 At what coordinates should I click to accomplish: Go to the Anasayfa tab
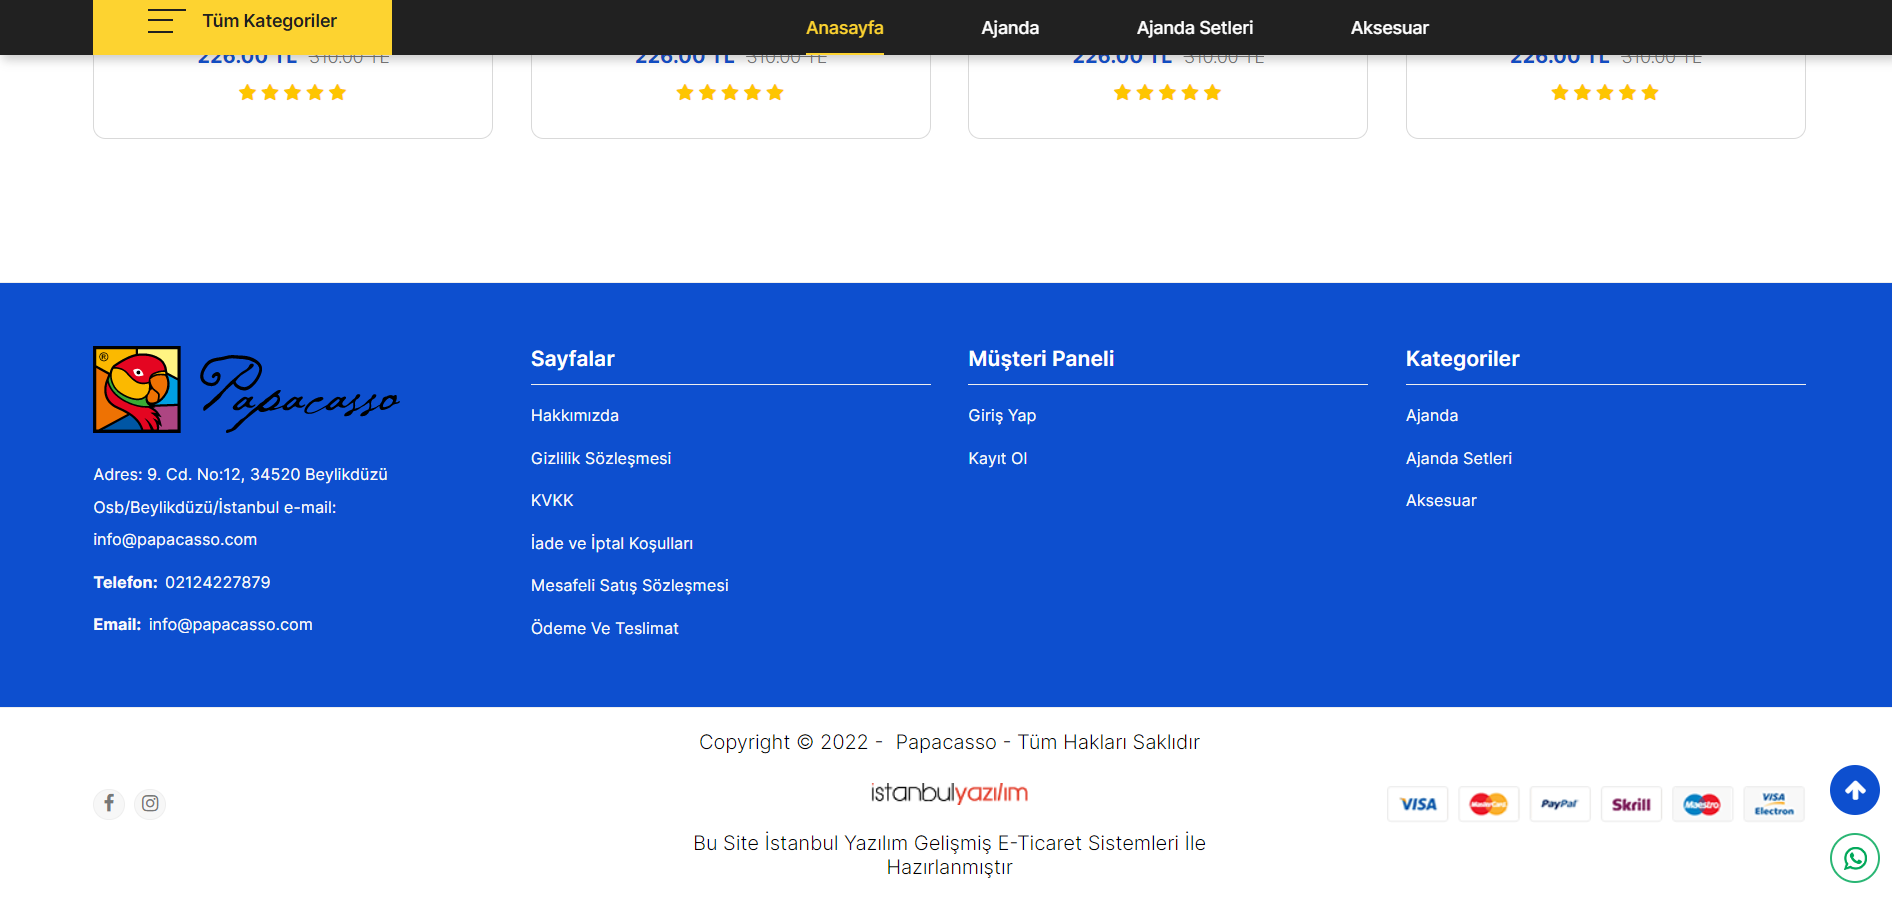[x=844, y=28]
